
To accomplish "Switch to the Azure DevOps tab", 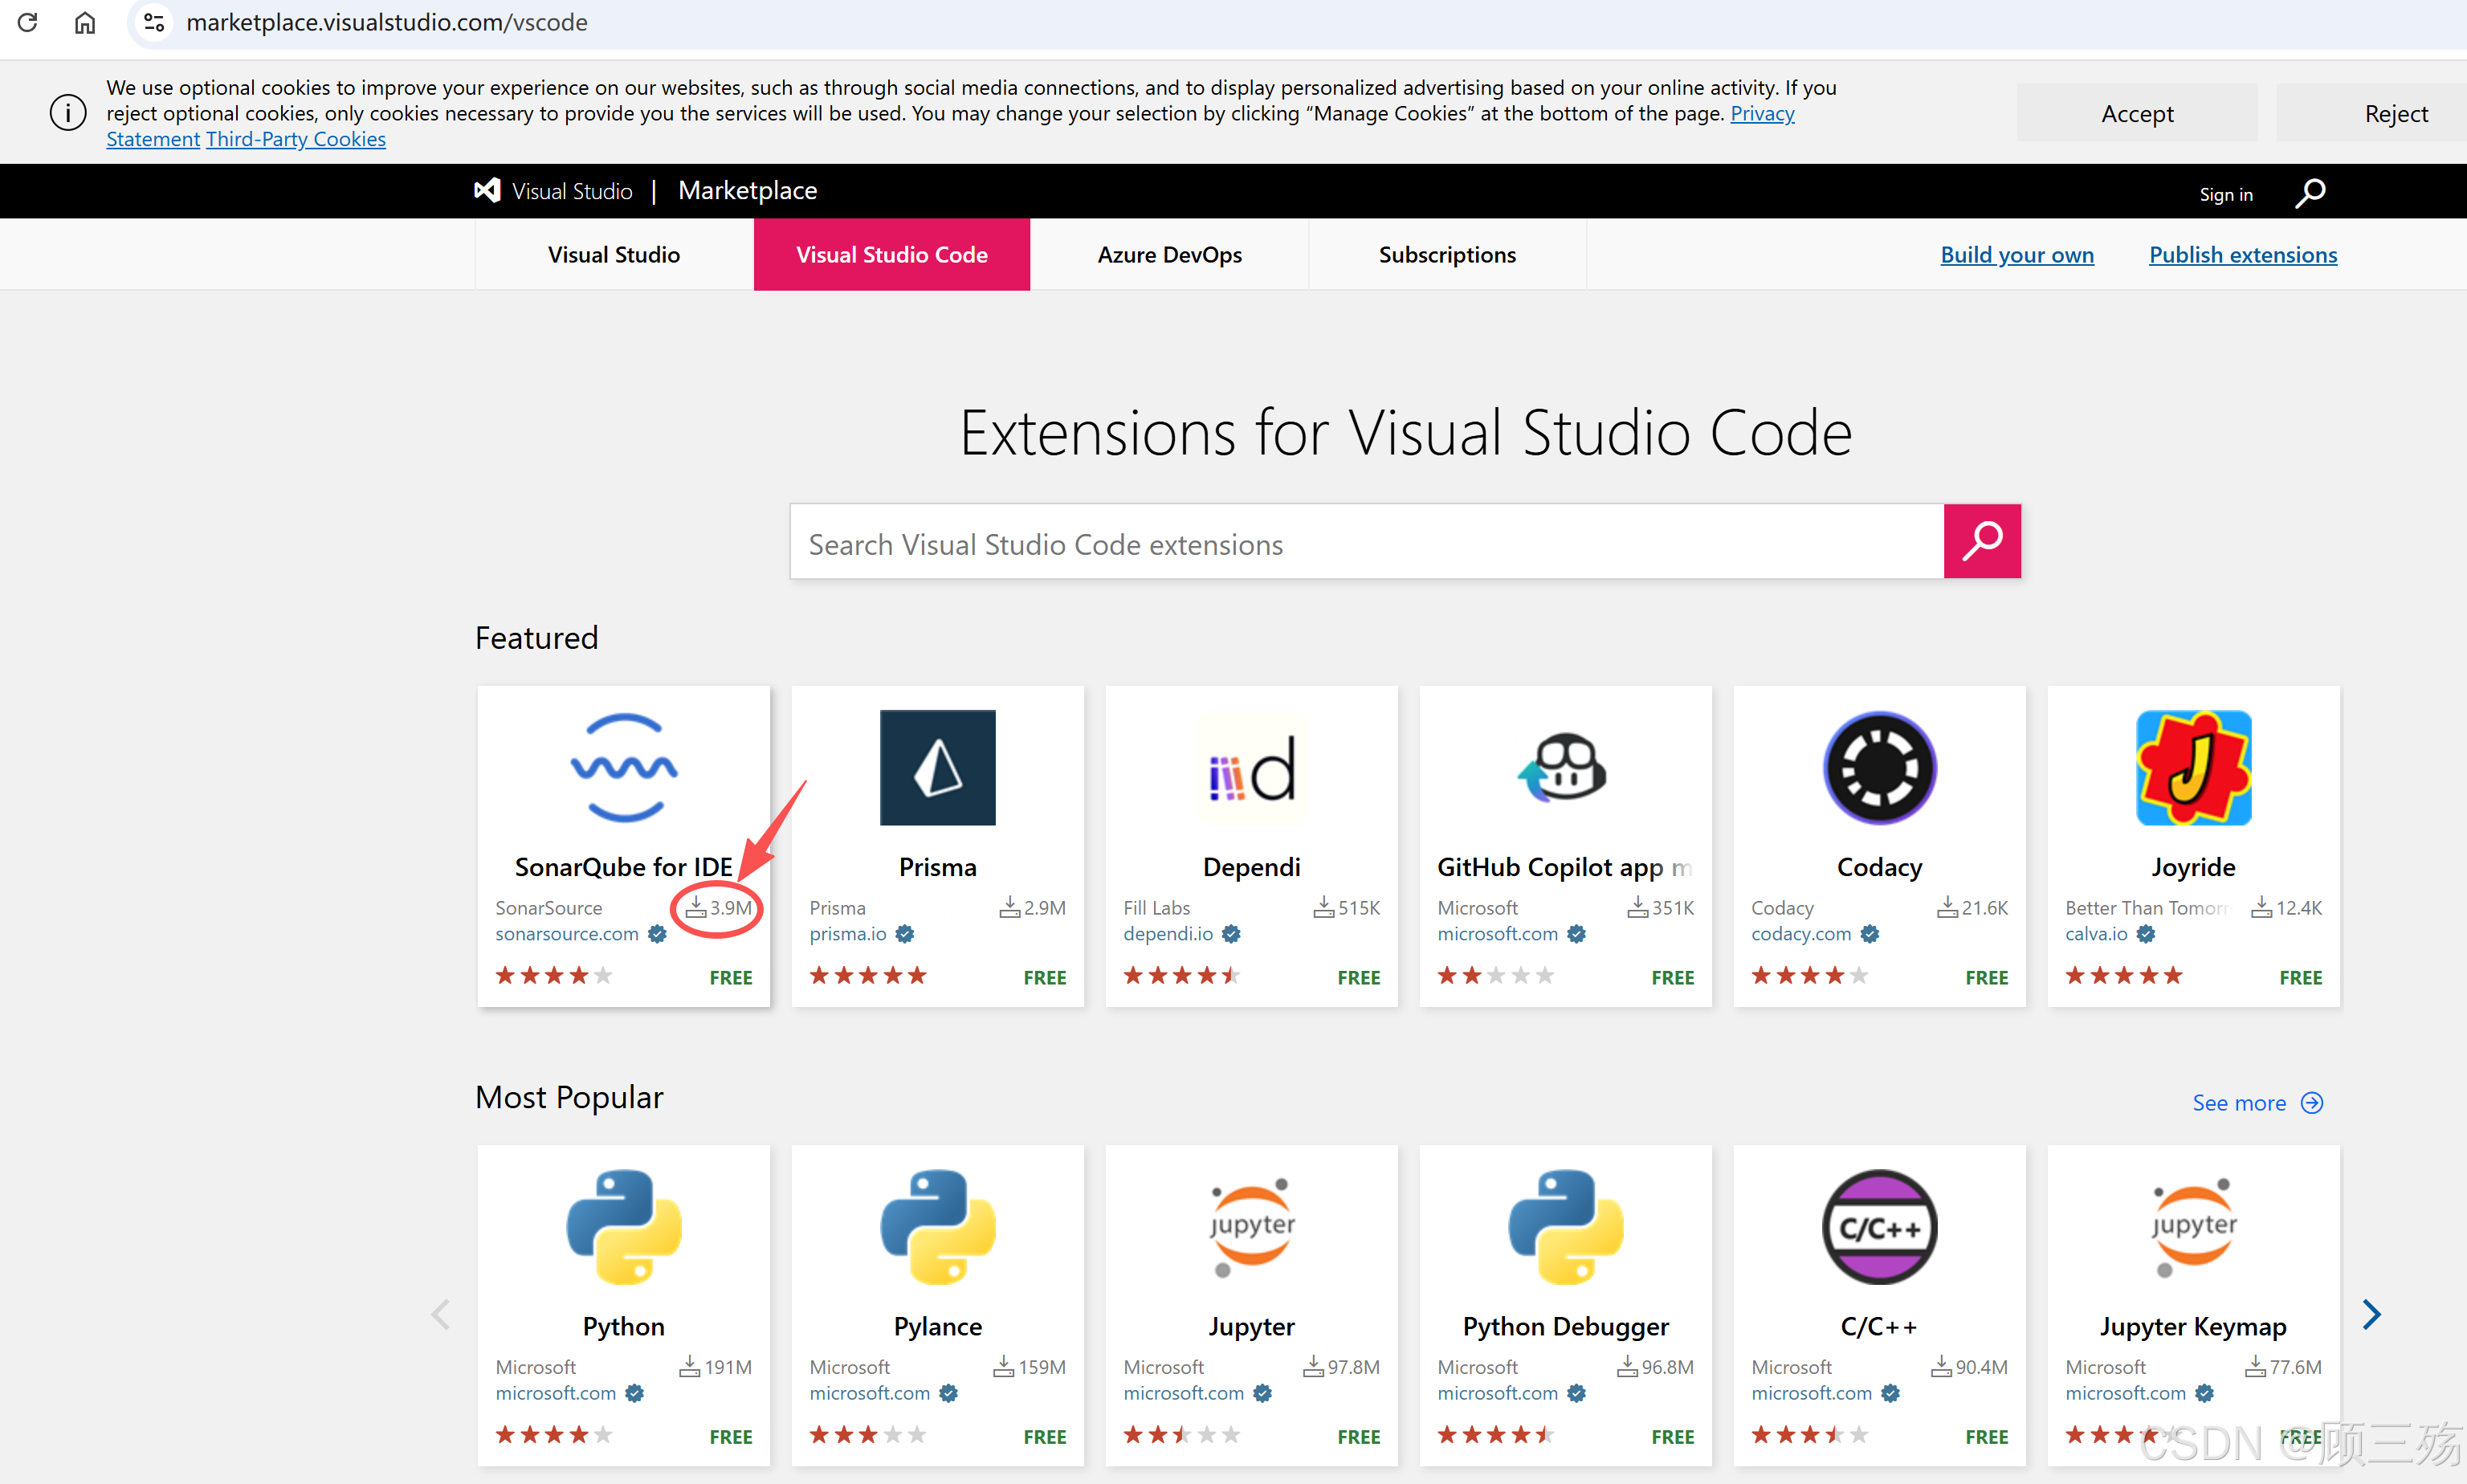I will point(1169,255).
